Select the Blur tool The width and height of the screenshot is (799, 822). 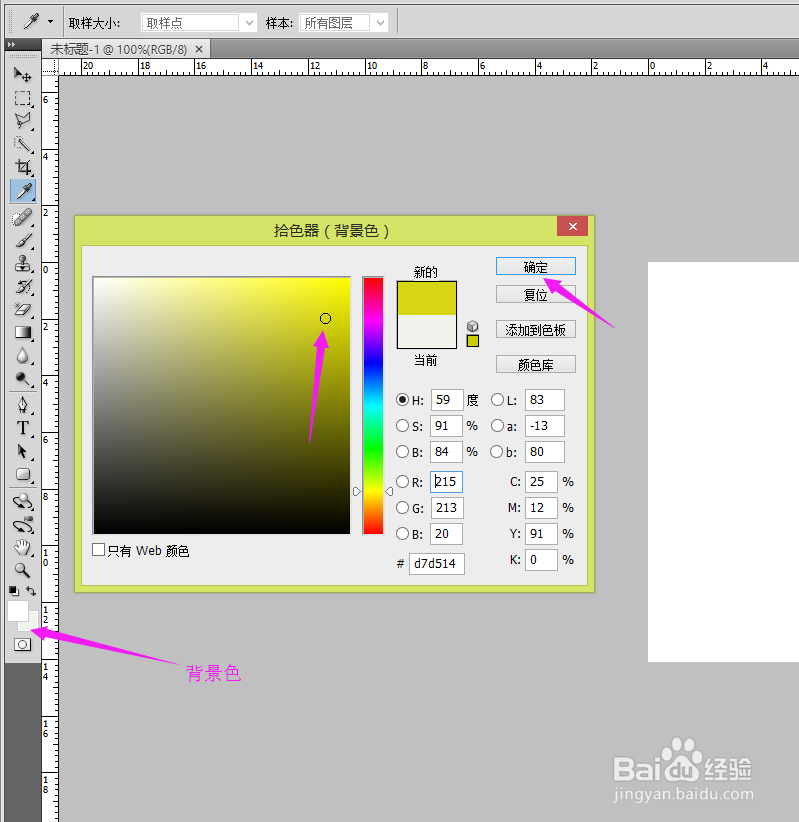coord(23,355)
